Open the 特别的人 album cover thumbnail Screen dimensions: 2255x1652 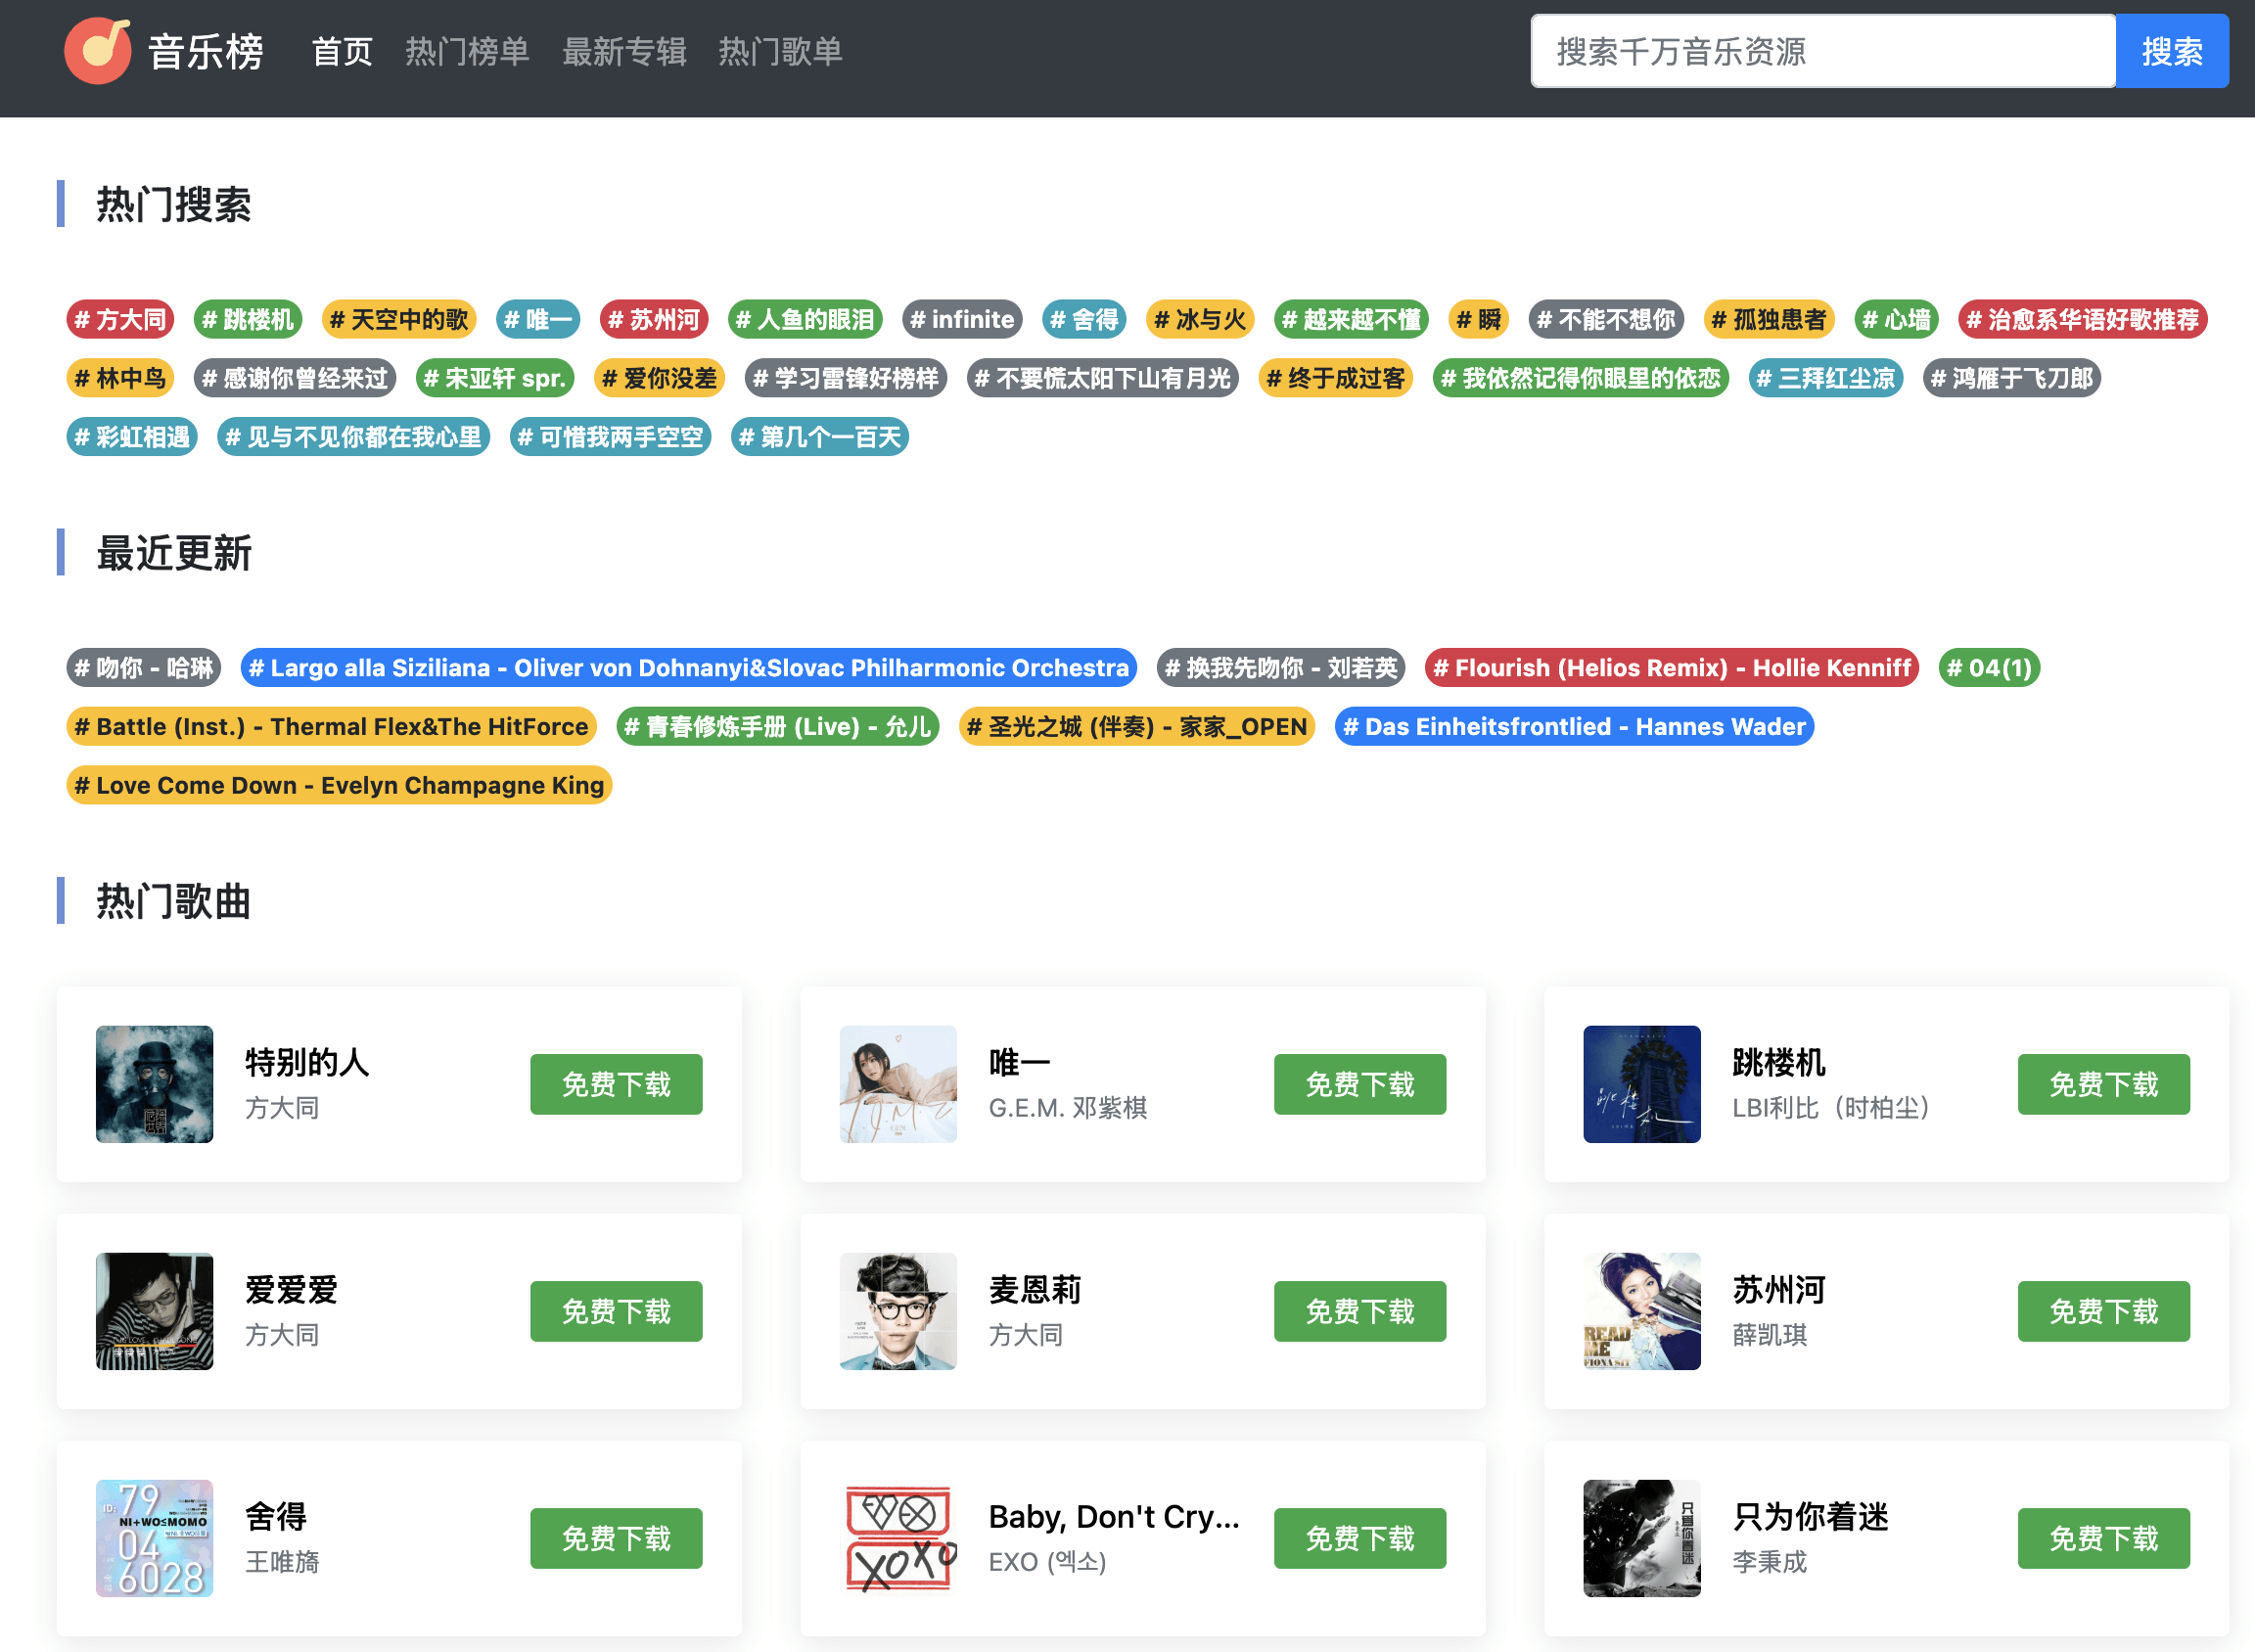[x=154, y=1084]
